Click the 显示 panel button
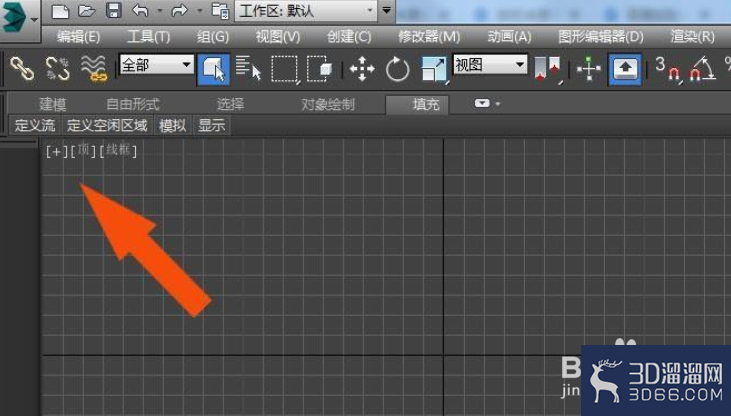The height and width of the screenshot is (416, 731). click(212, 125)
